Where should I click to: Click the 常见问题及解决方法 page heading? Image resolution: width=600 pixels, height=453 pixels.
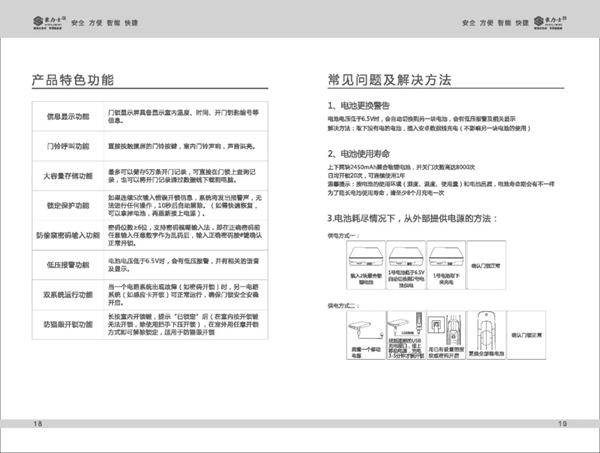pyautogui.click(x=390, y=80)
